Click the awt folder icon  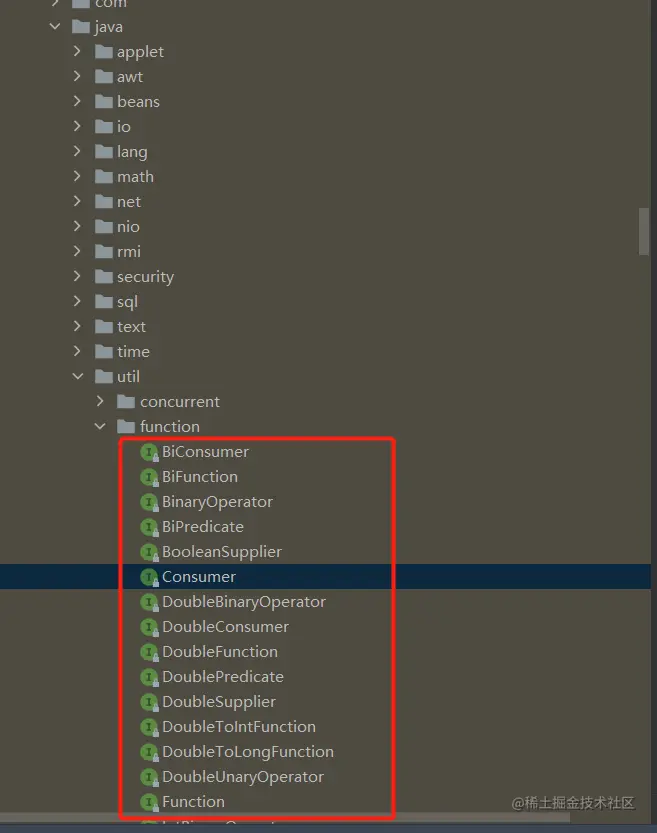(104, 76)
